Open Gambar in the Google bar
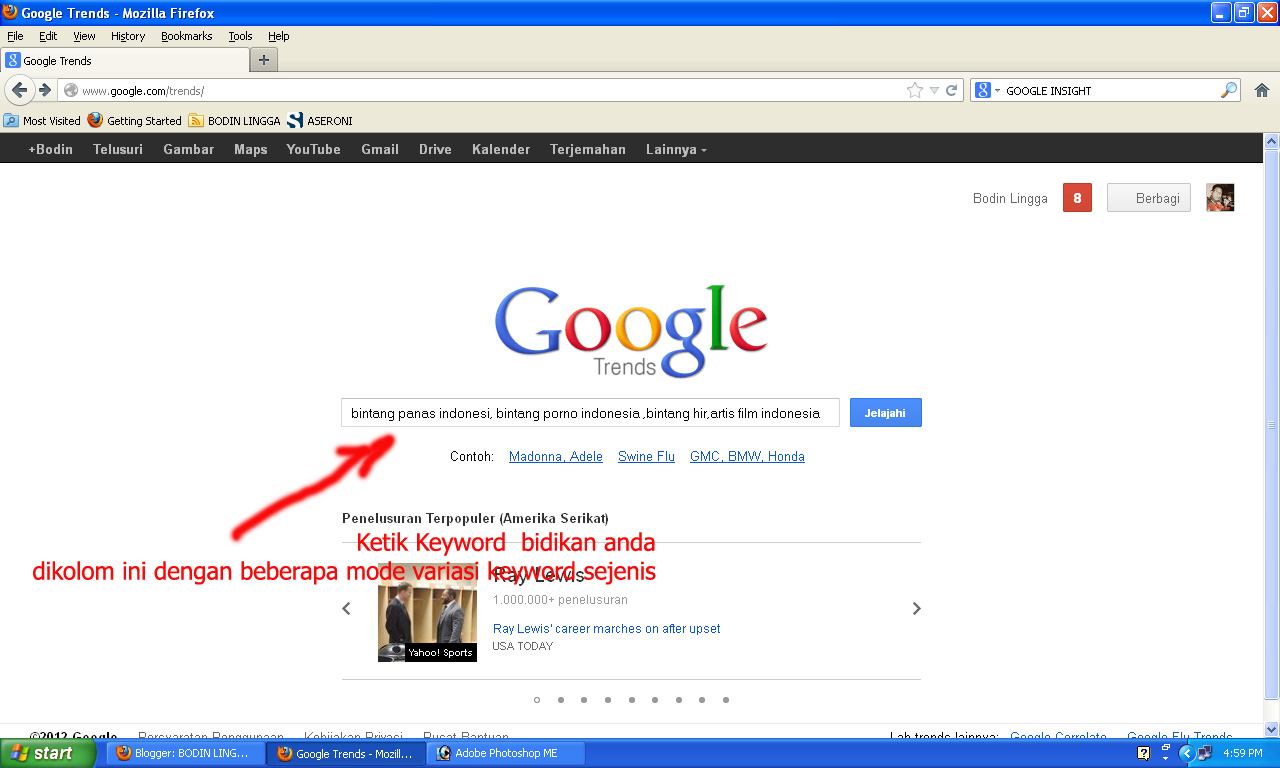Image resolution: width=1280 pixels, height=768 pixels. tap(189, 149)
